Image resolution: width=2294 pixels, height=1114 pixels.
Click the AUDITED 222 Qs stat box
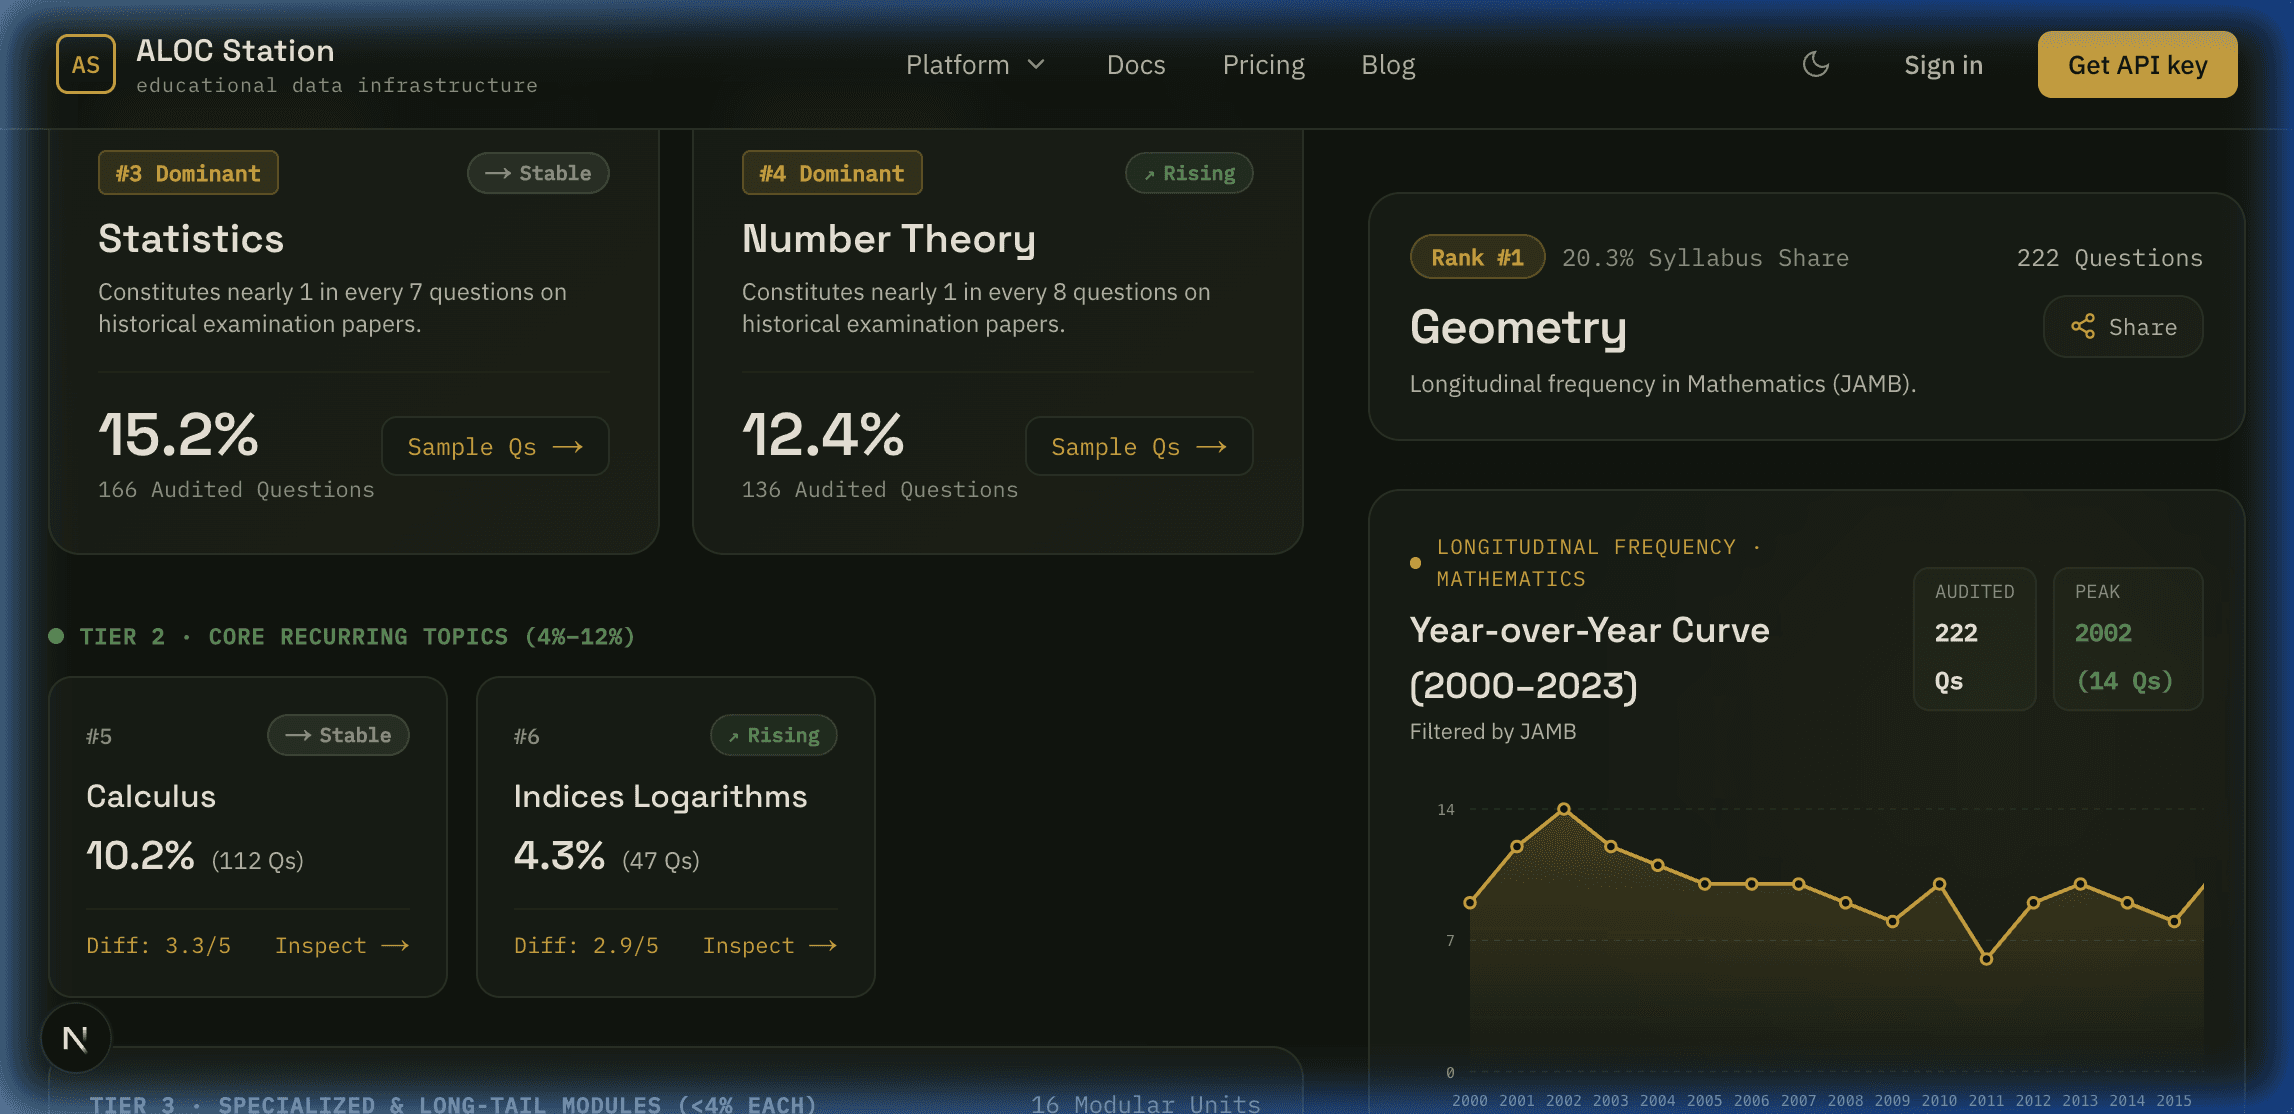1975,639
